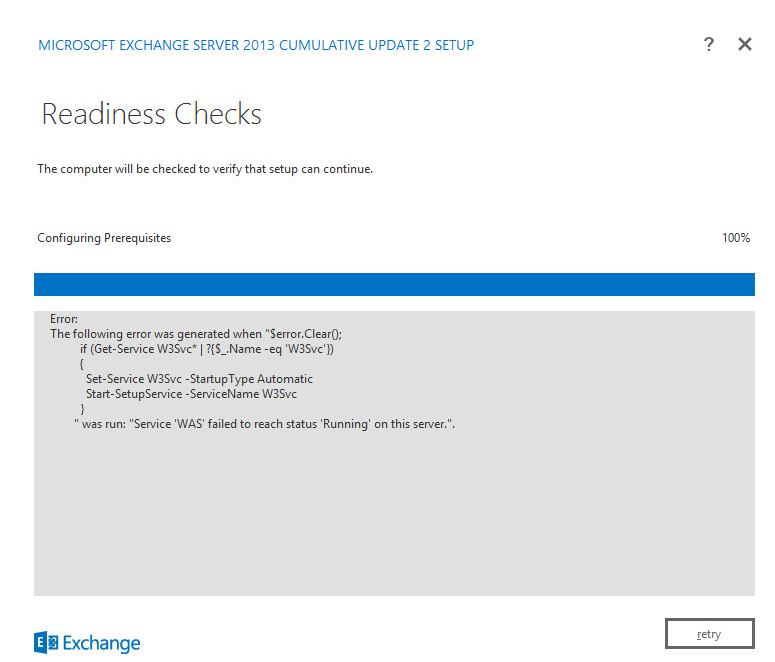Click the '100%' progress value
The width and height of the screenshot is (775, 662).
(736, 238)
